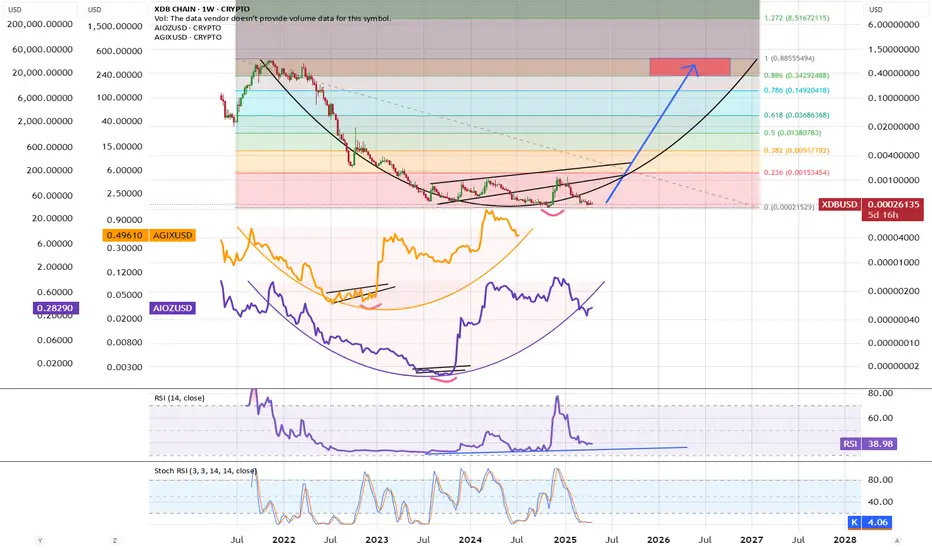Click 60.00 on the RSI scale
Image resolution: width=932 pixels, height=550 pixels.
pos(880,418)
